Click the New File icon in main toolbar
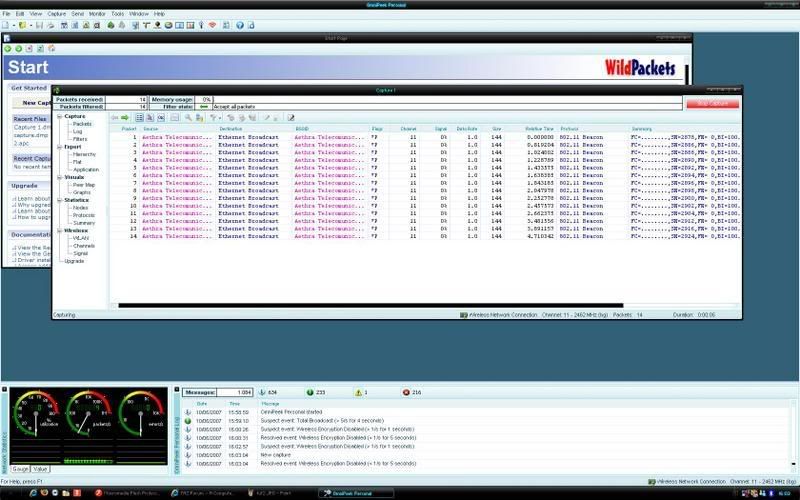 pos(7,24)
